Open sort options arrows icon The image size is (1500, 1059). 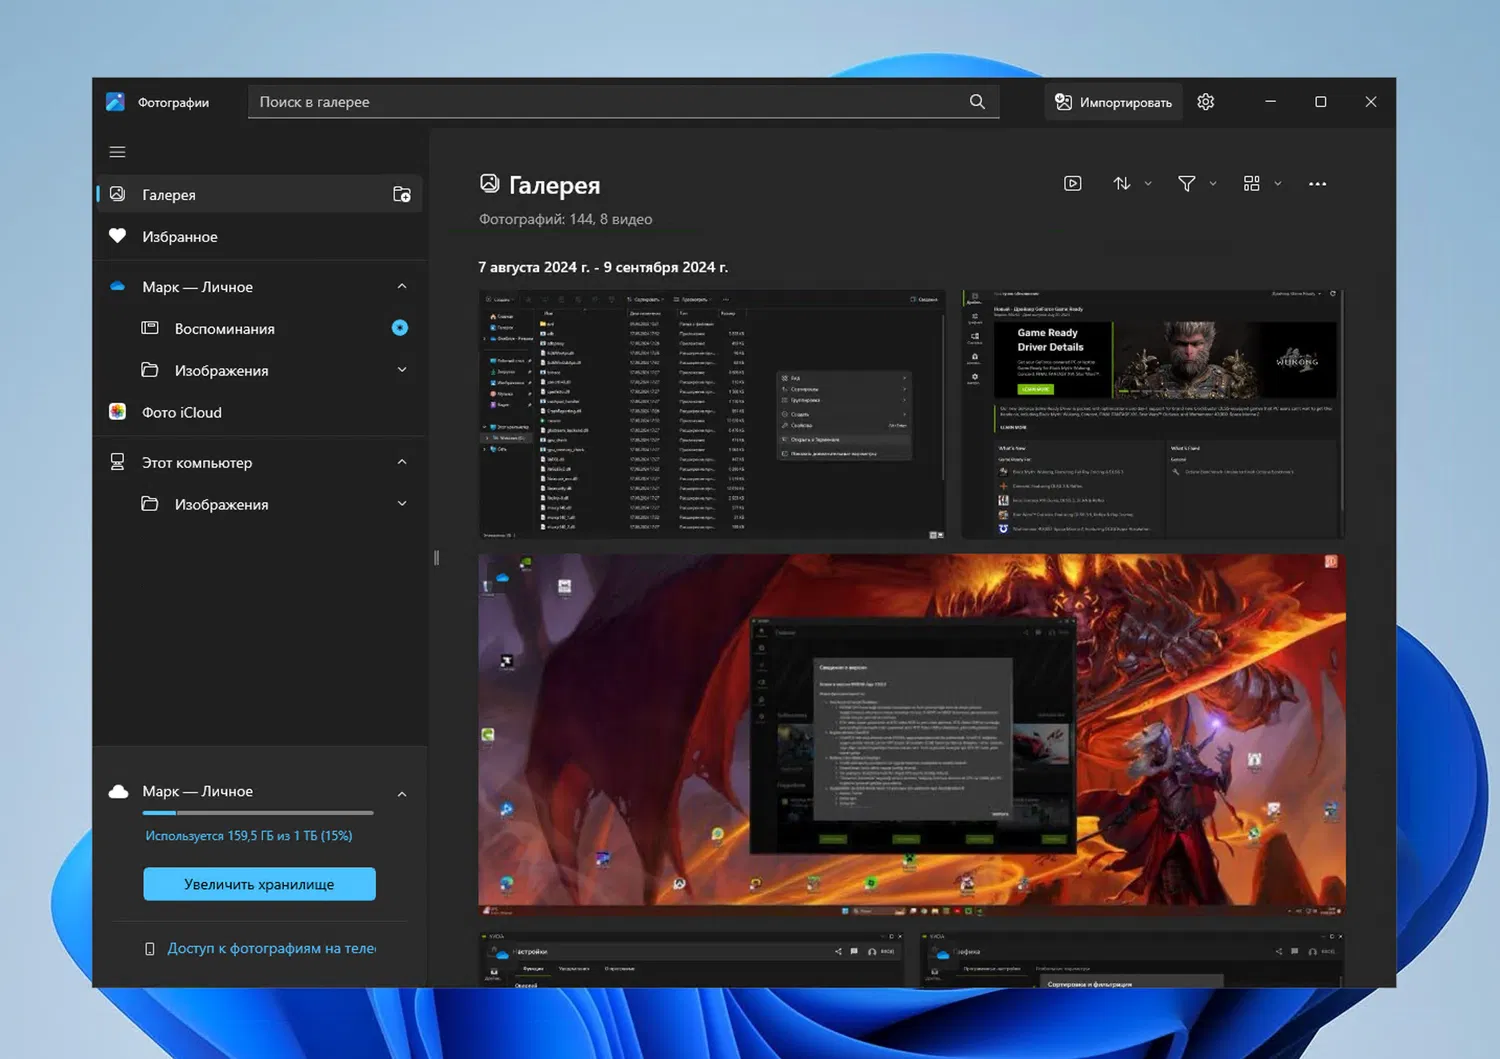click(1122, 183)
